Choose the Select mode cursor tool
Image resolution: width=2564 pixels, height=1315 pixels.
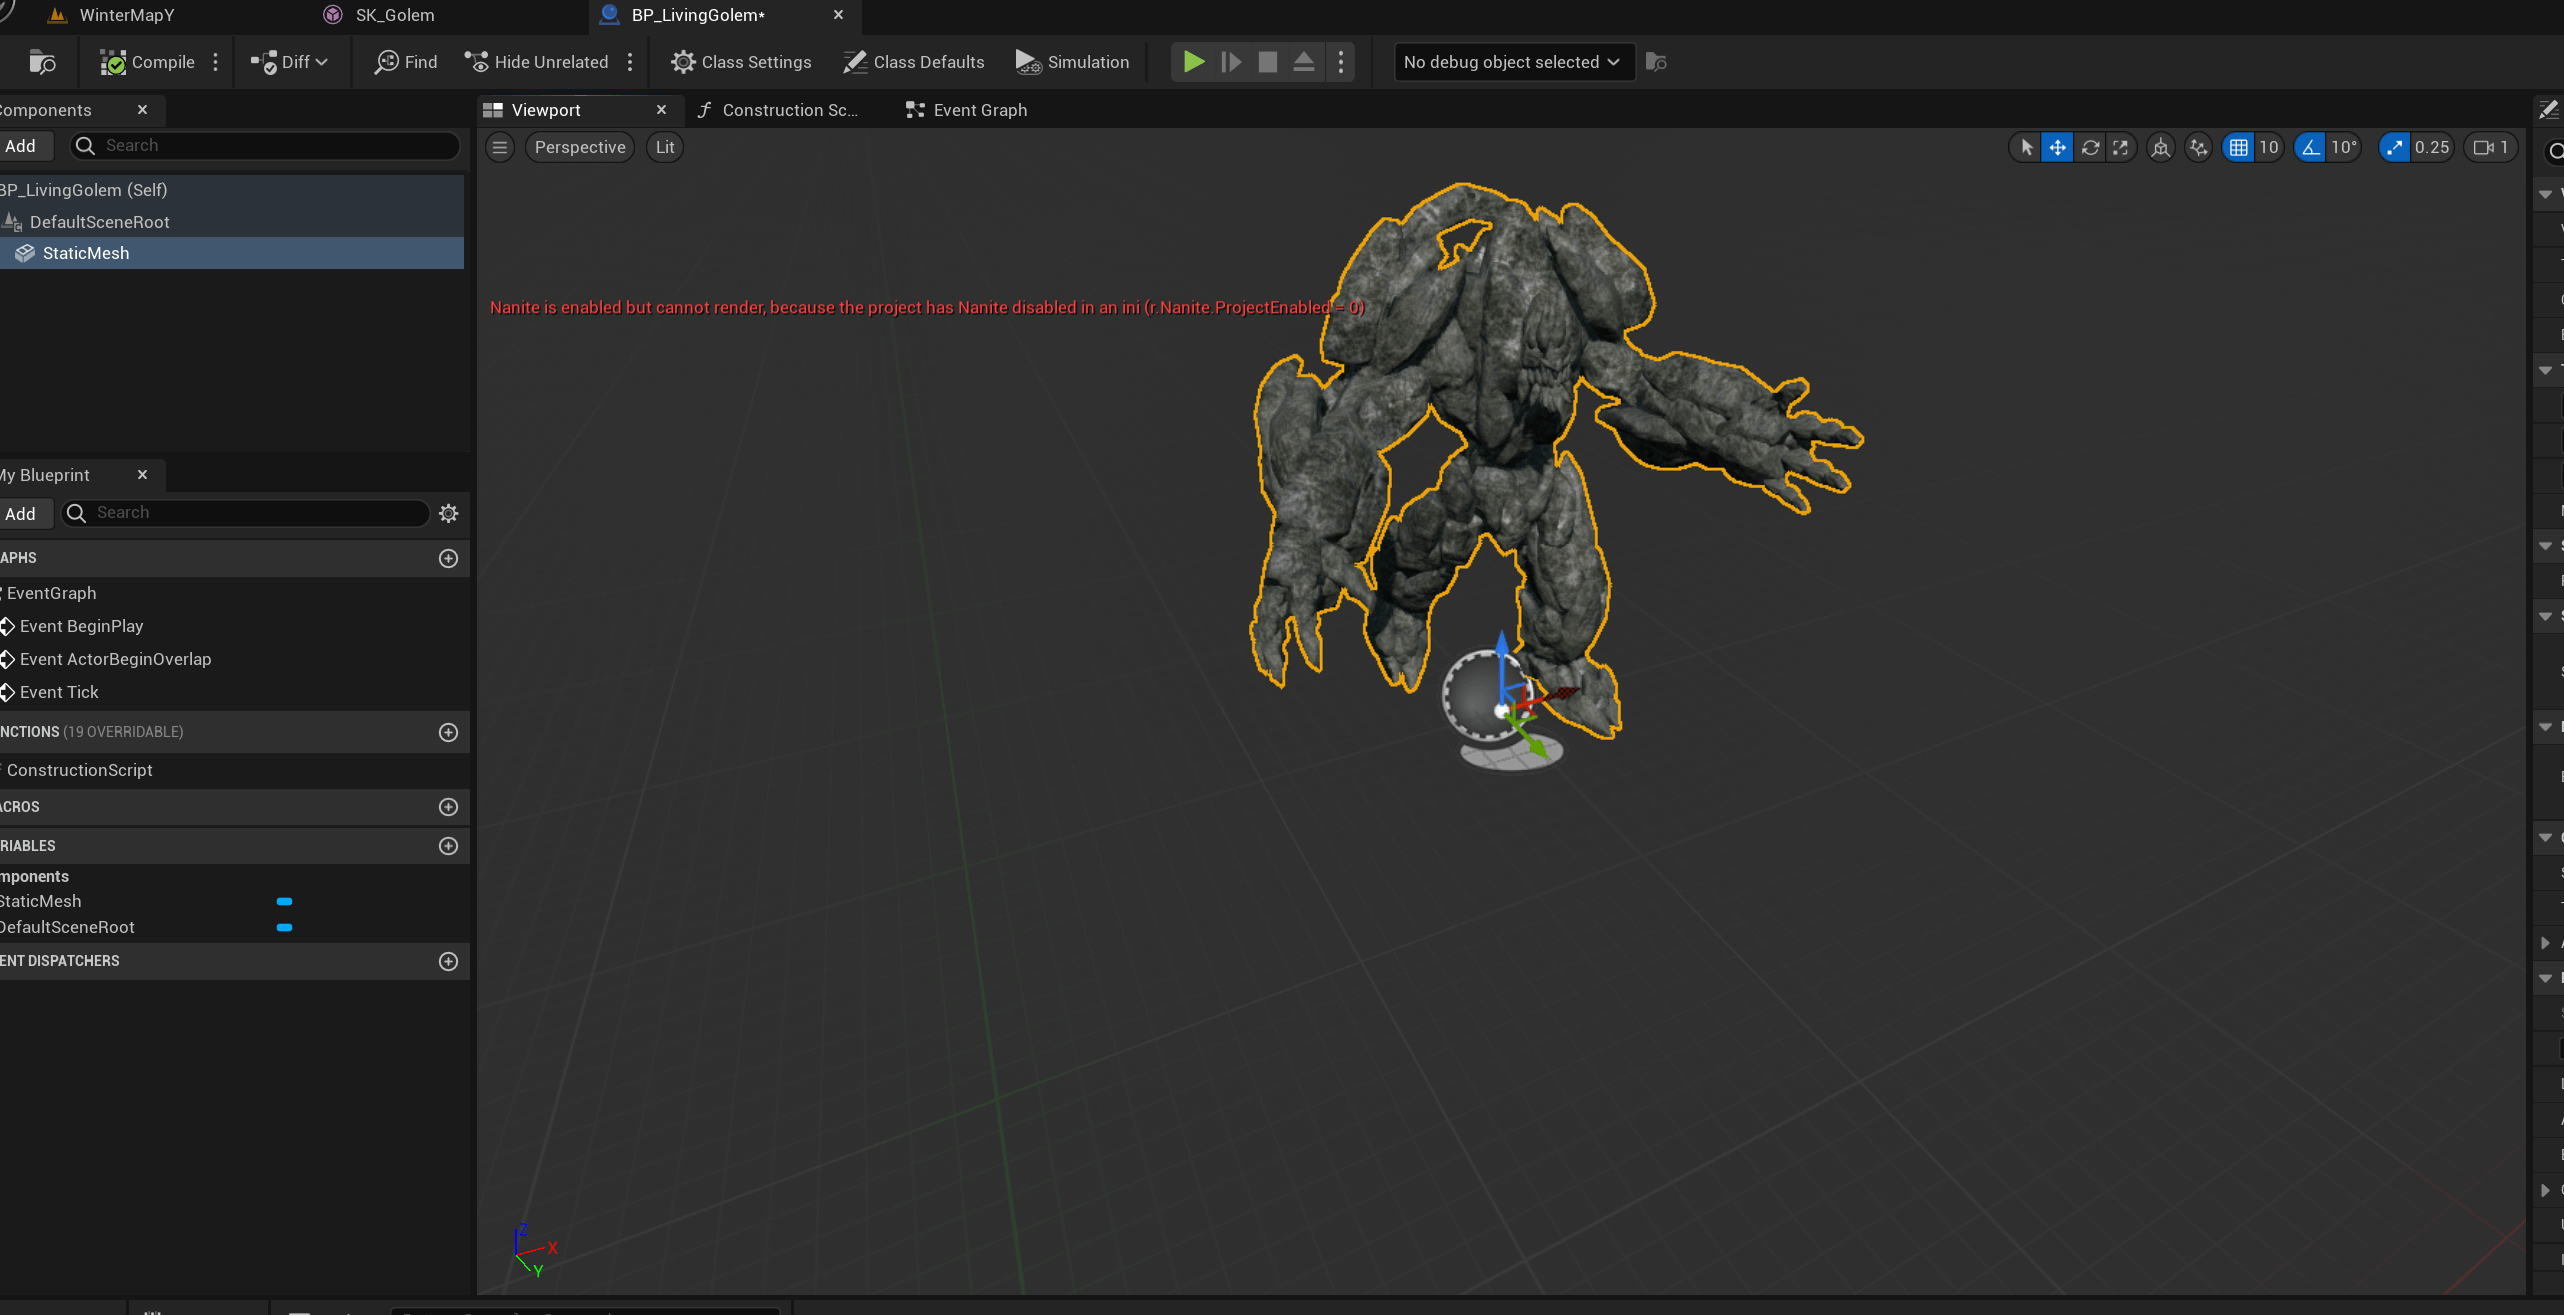[2026, 148]
